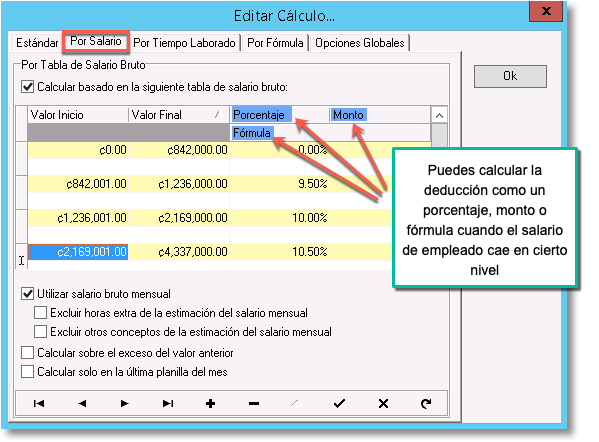Jump to last record icon

click(x=168, y=403)
